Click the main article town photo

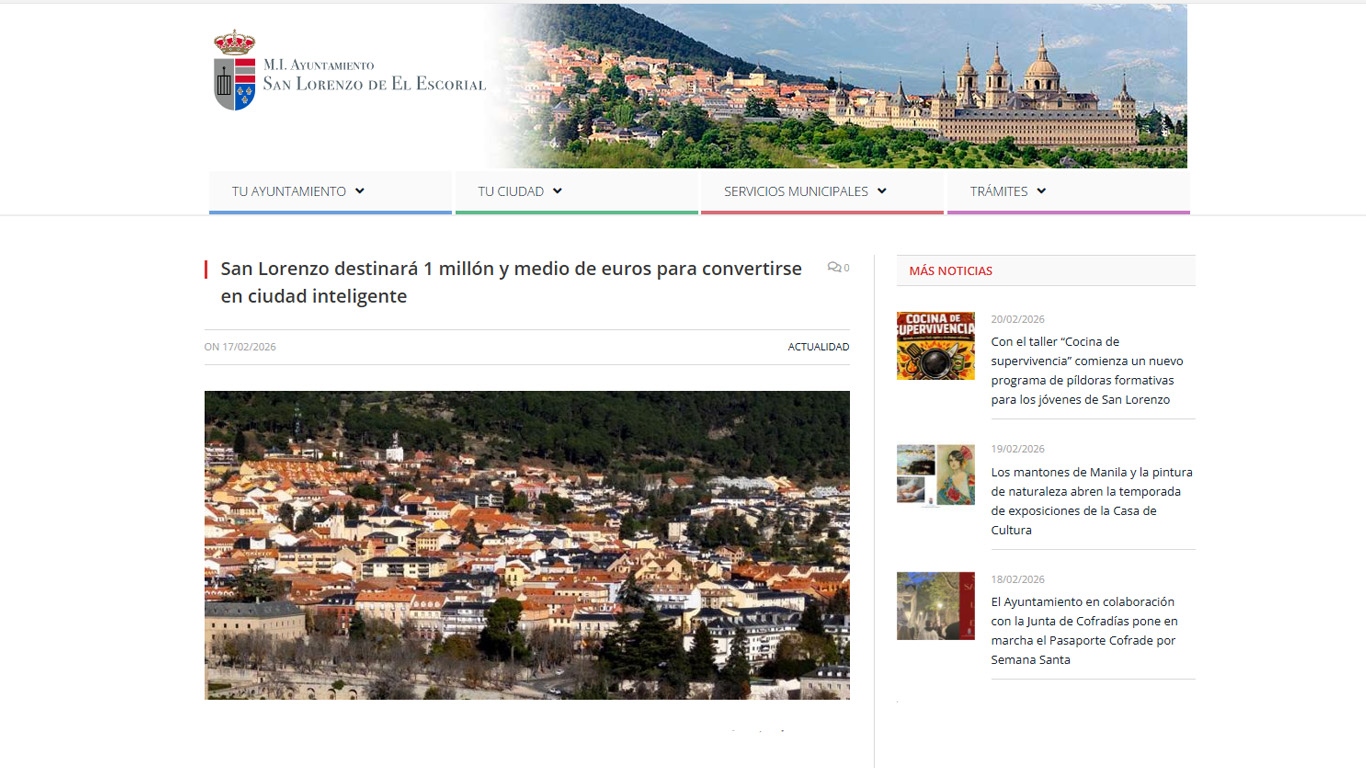pyautogui.click(x=527, y=545)
